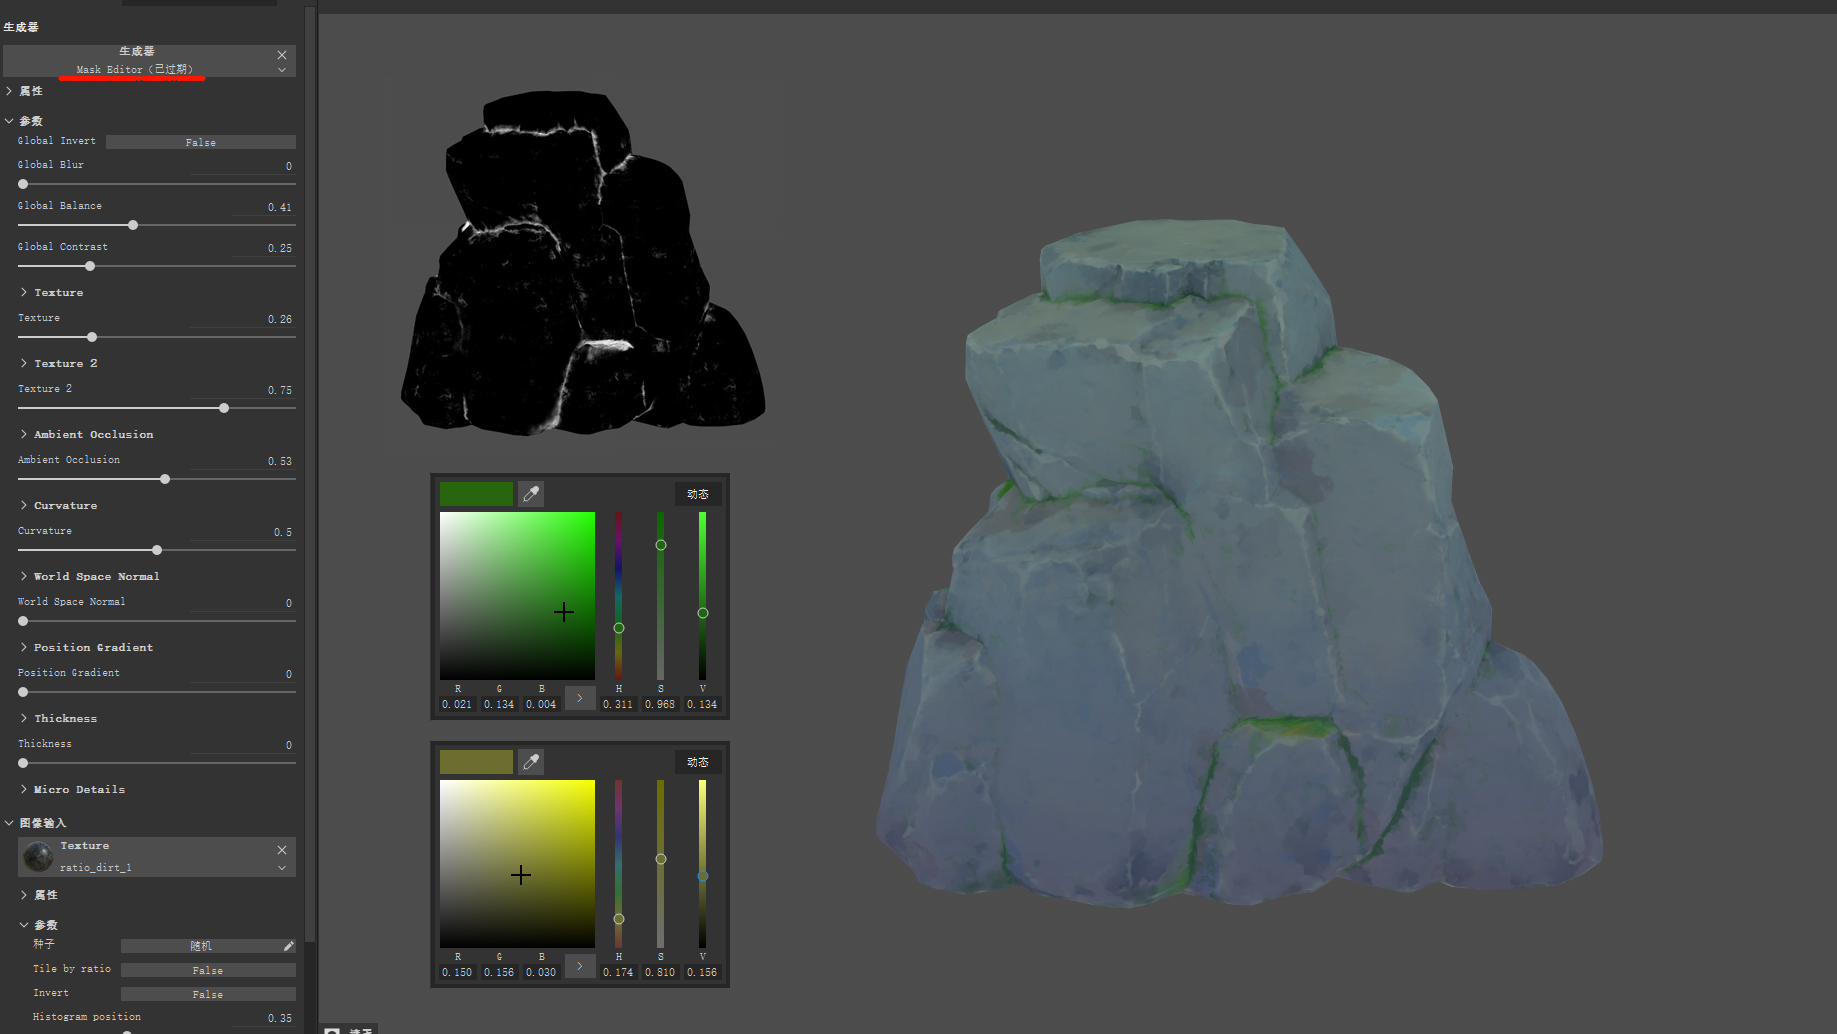1837x1034 pixels.
Task: Expand the Position Gradient group
Action: coord(24,647)
